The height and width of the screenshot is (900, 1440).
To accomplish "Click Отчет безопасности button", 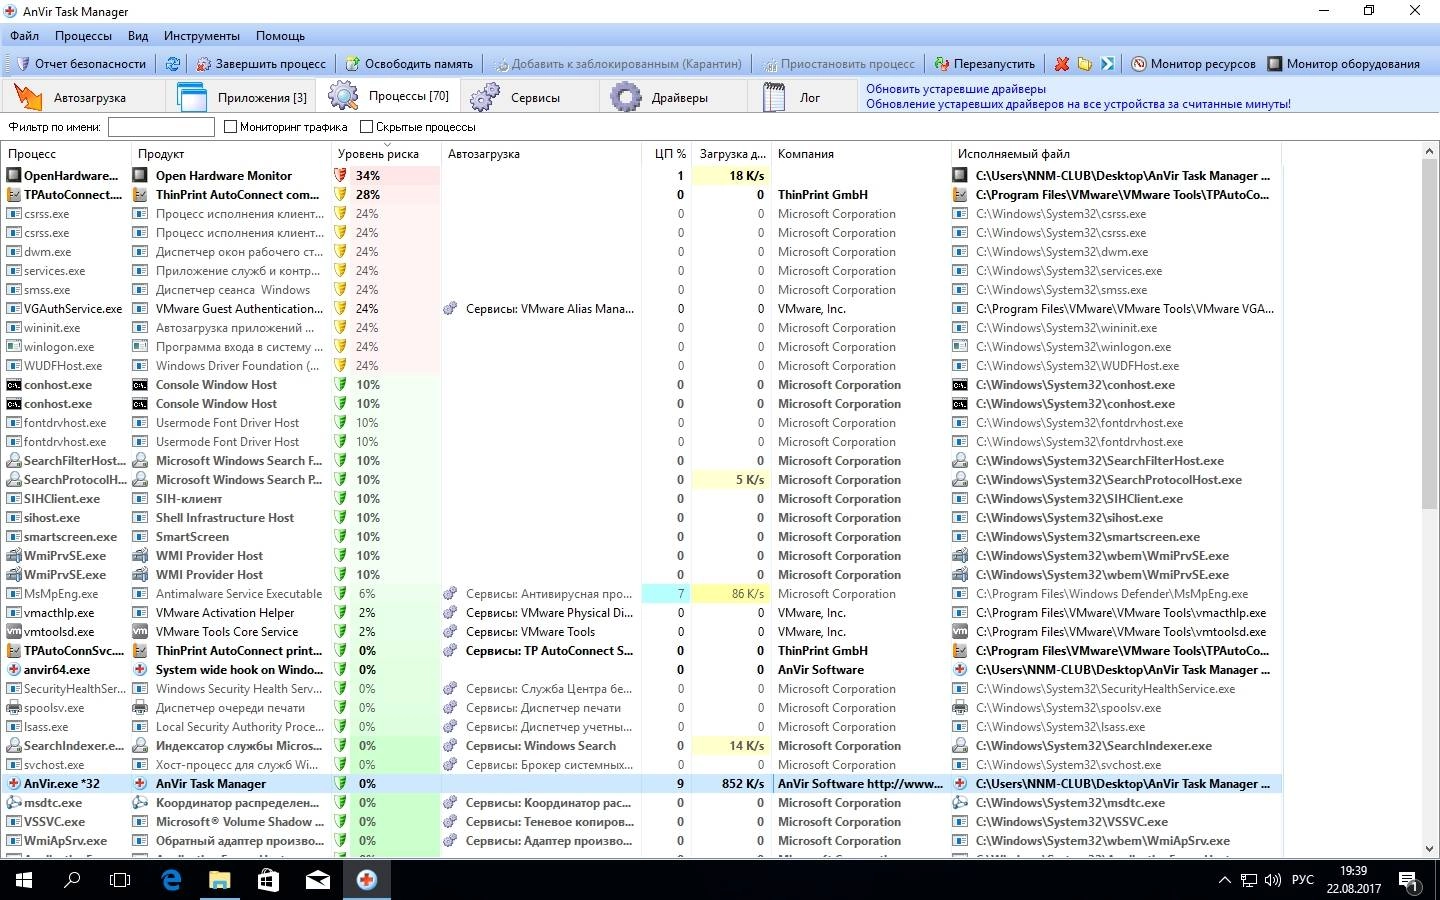I will click(x=80, y=63).
